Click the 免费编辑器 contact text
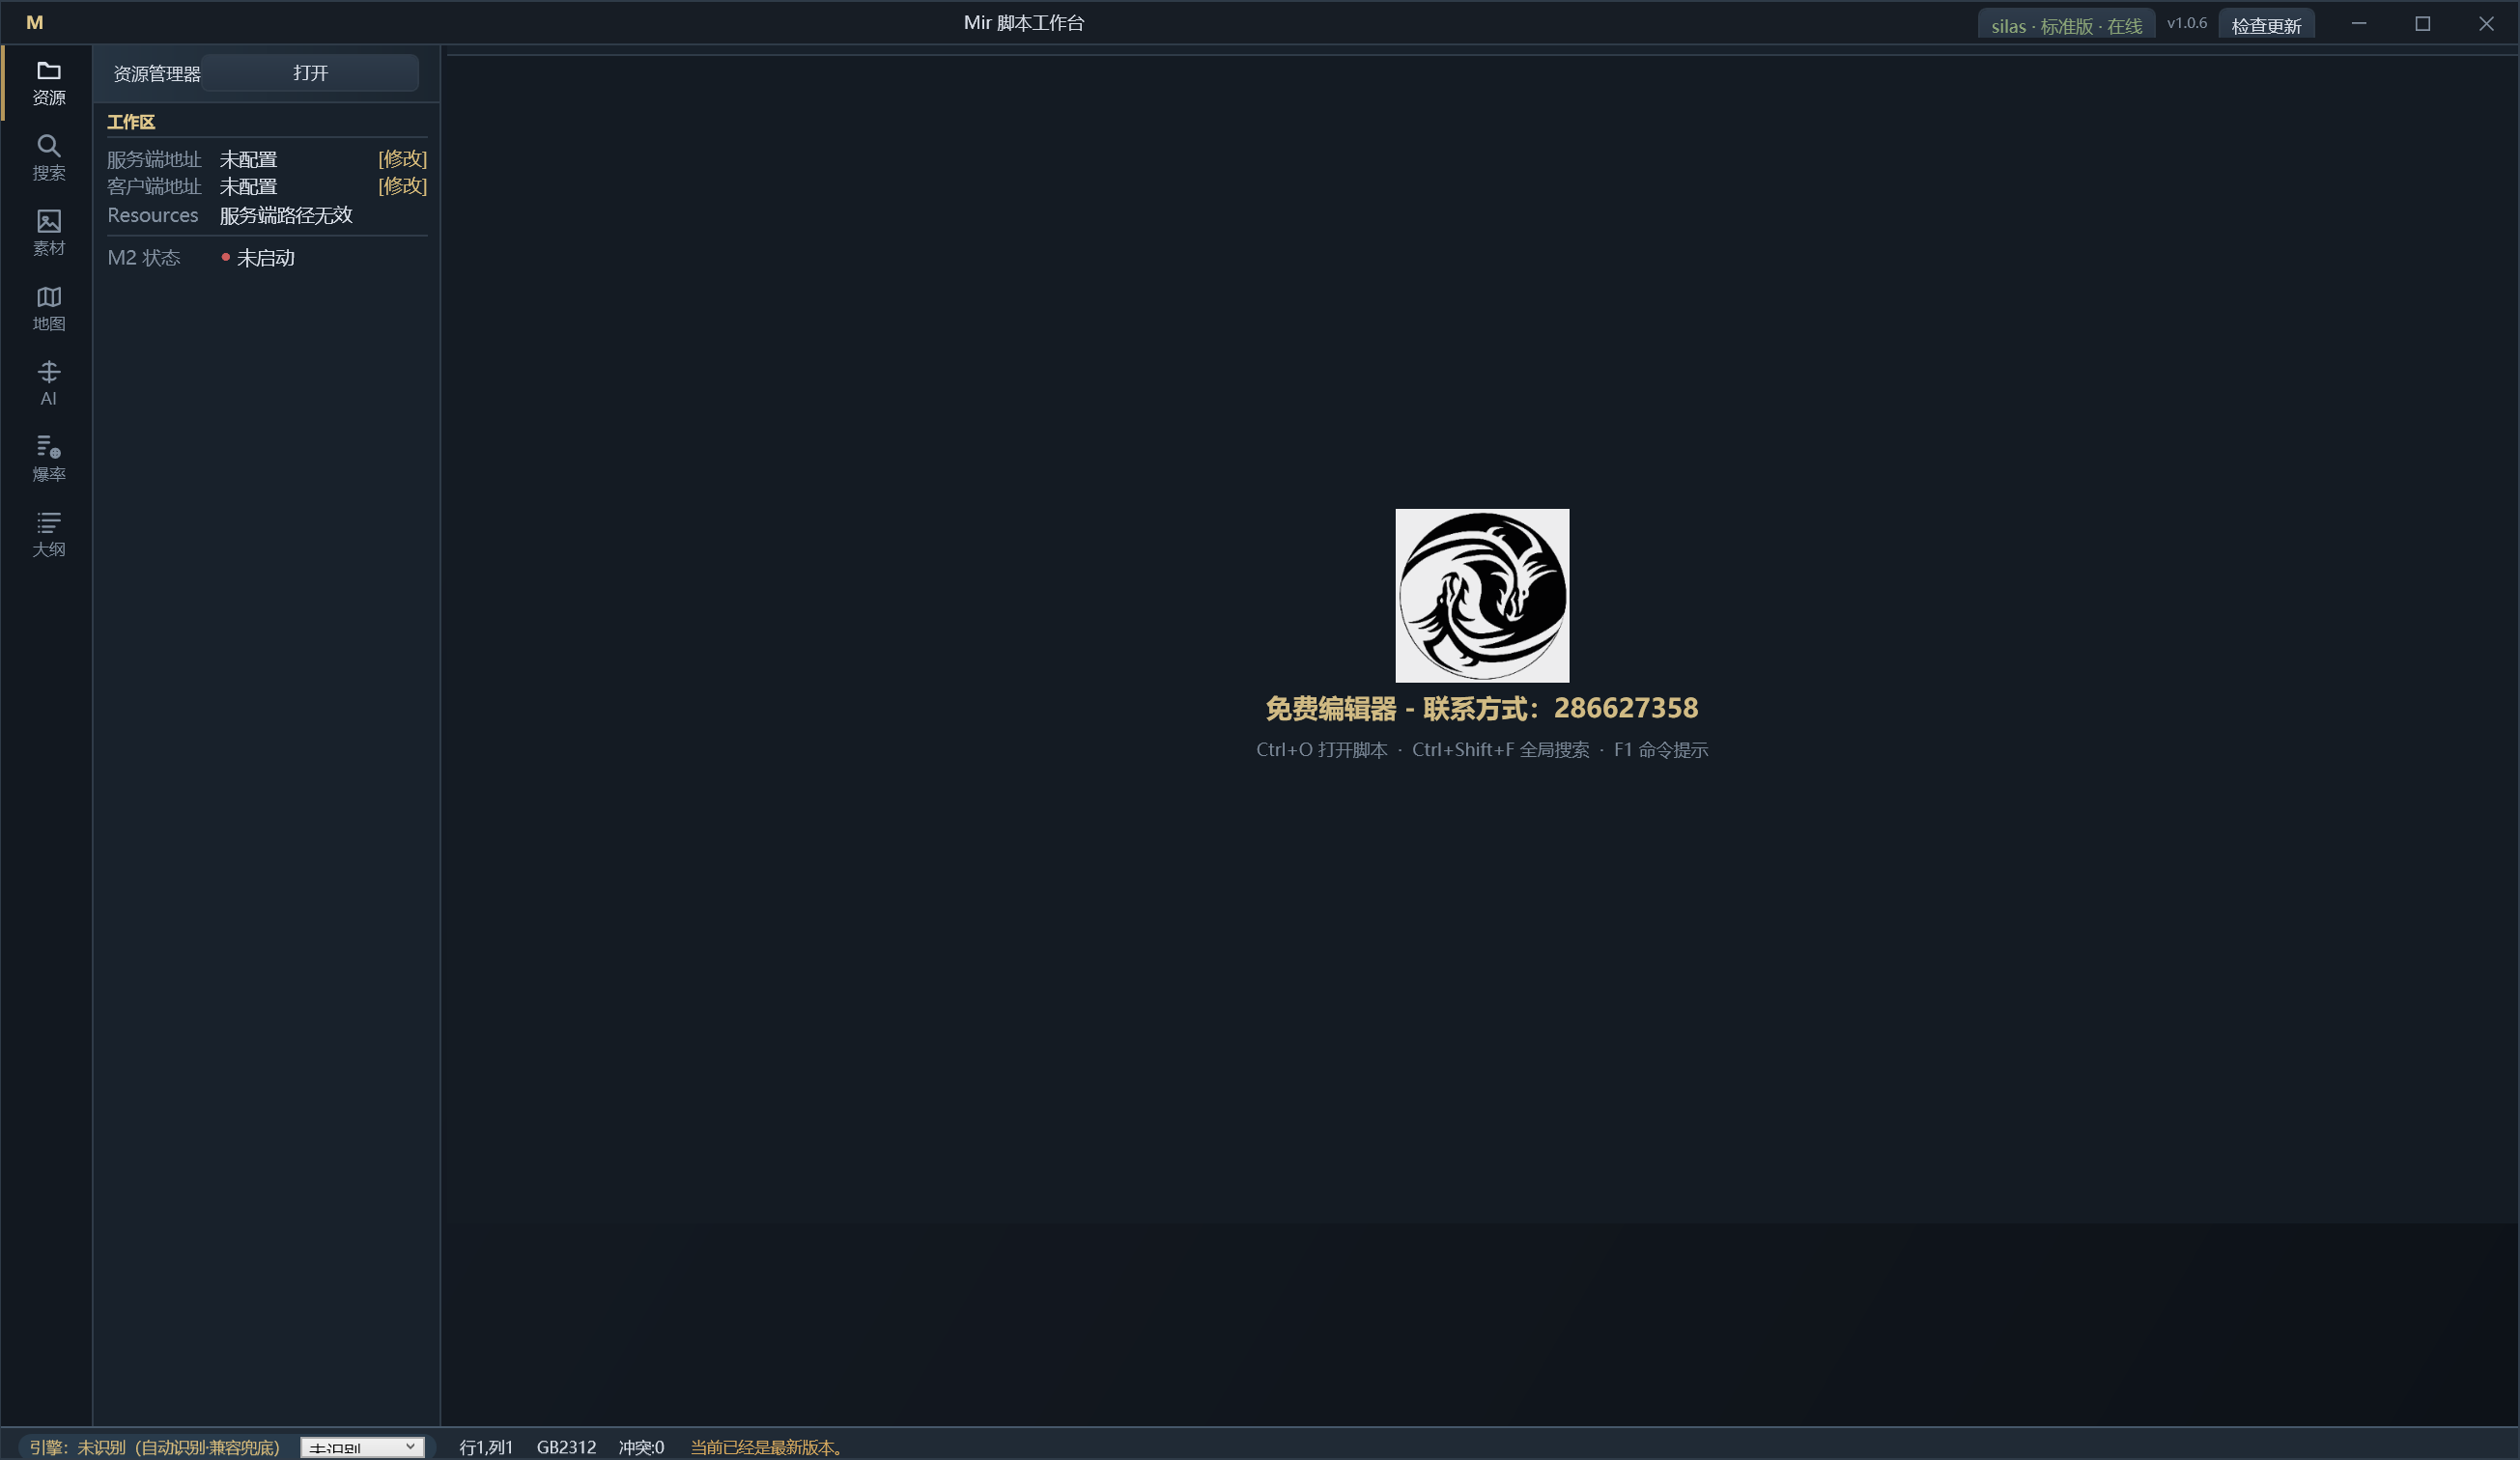This screenshot has width=2520, height=1460. point(1482,708)
